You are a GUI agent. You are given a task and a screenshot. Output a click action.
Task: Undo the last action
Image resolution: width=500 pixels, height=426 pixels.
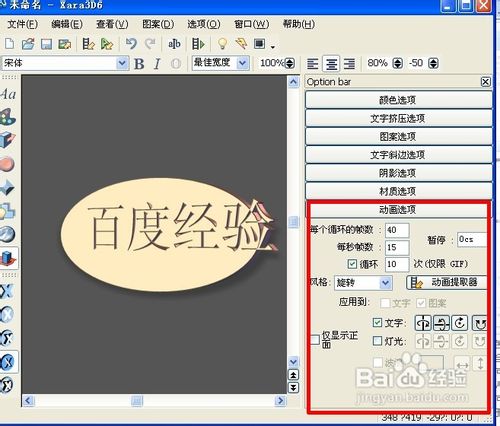tap(131, 43)
